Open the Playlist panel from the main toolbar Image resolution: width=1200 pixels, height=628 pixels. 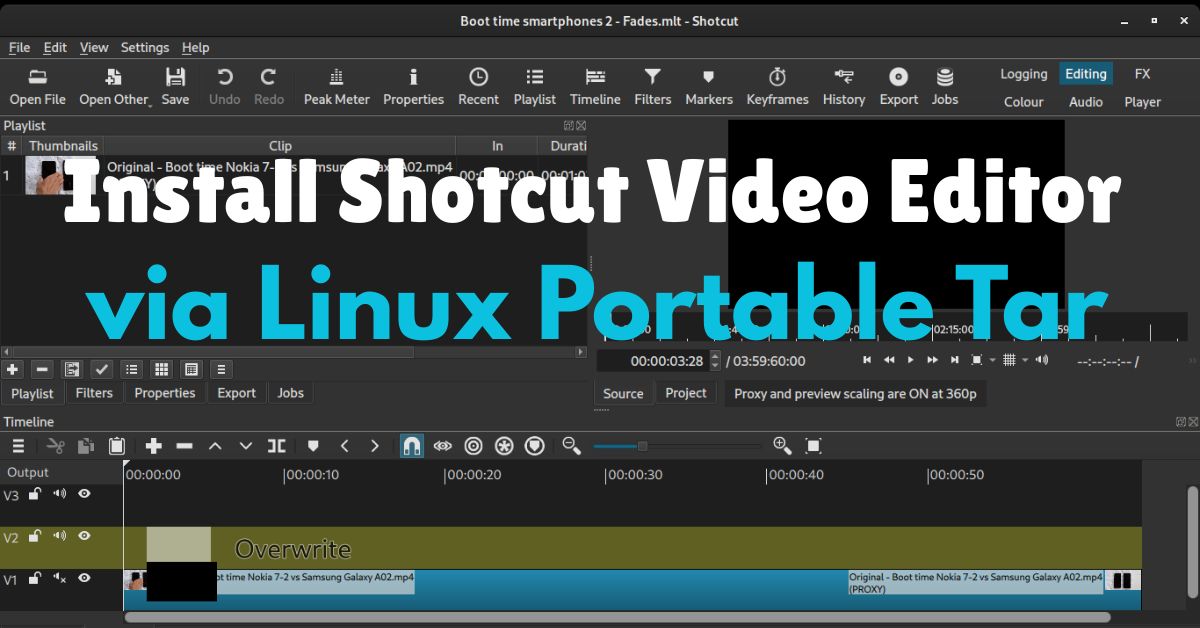535,87
